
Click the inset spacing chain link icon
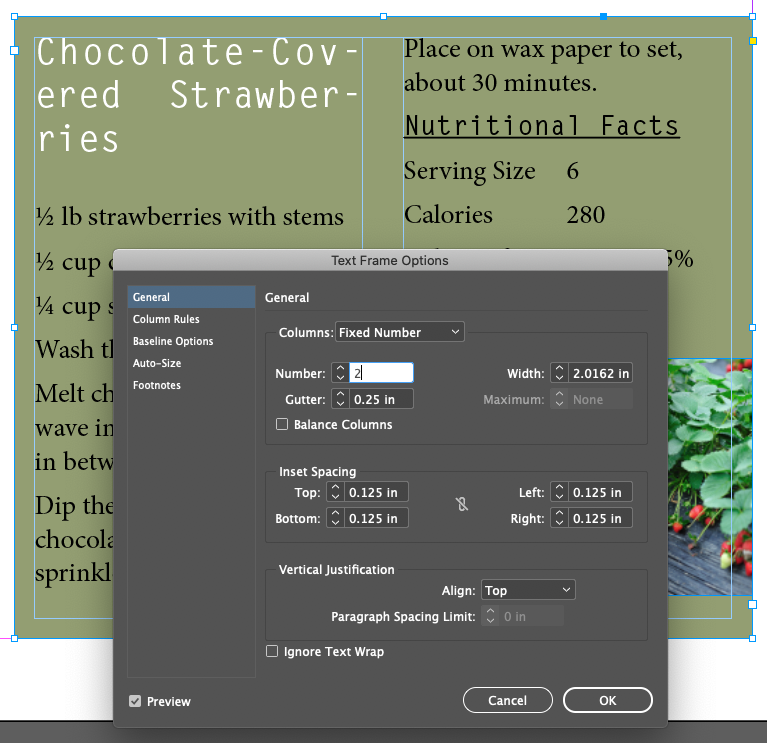click(462, 504)
